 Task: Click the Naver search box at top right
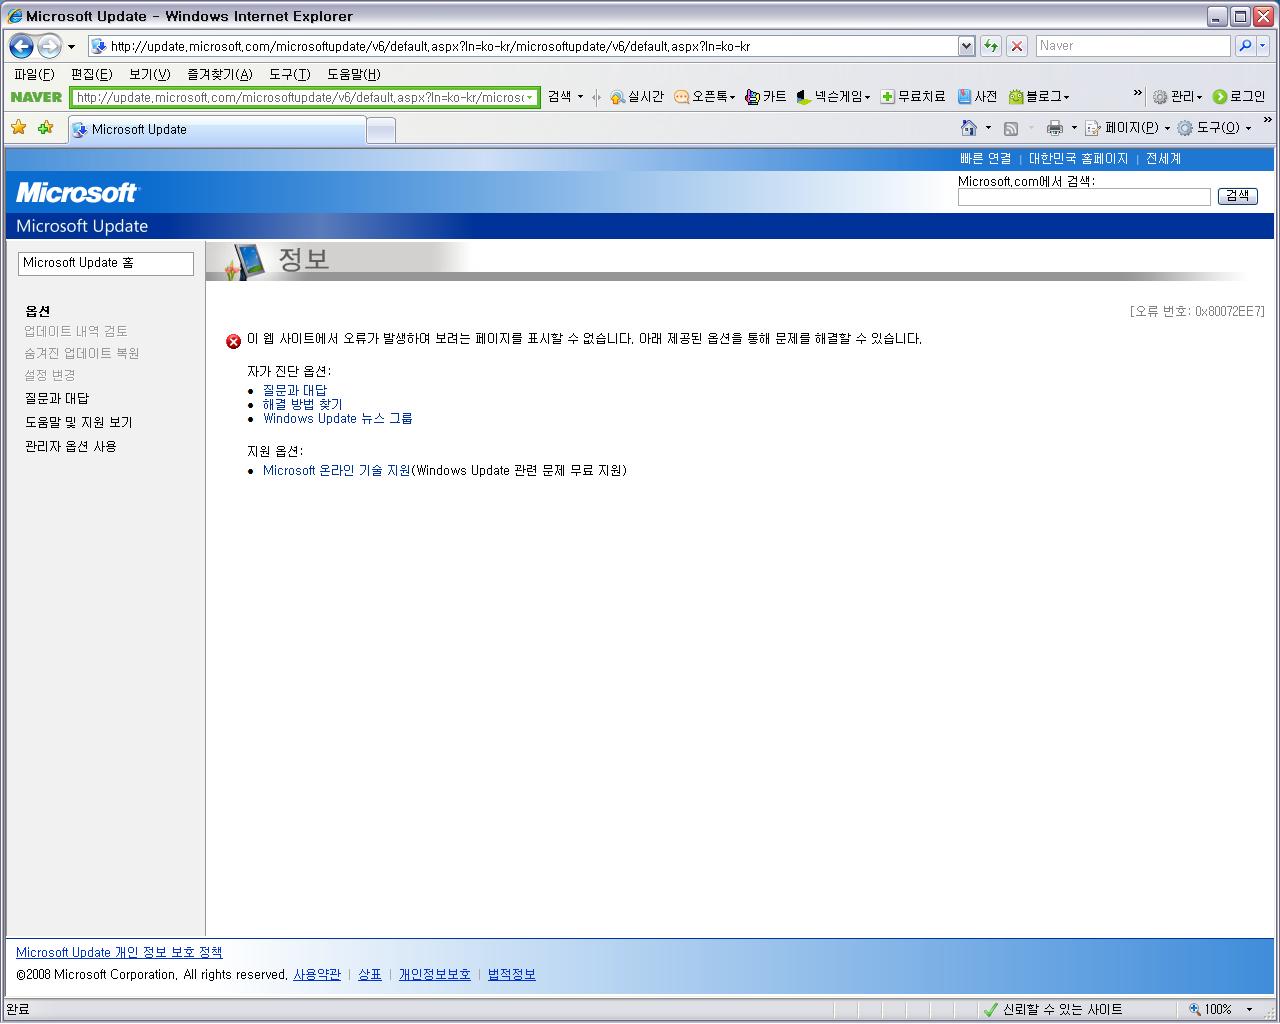1133,46
